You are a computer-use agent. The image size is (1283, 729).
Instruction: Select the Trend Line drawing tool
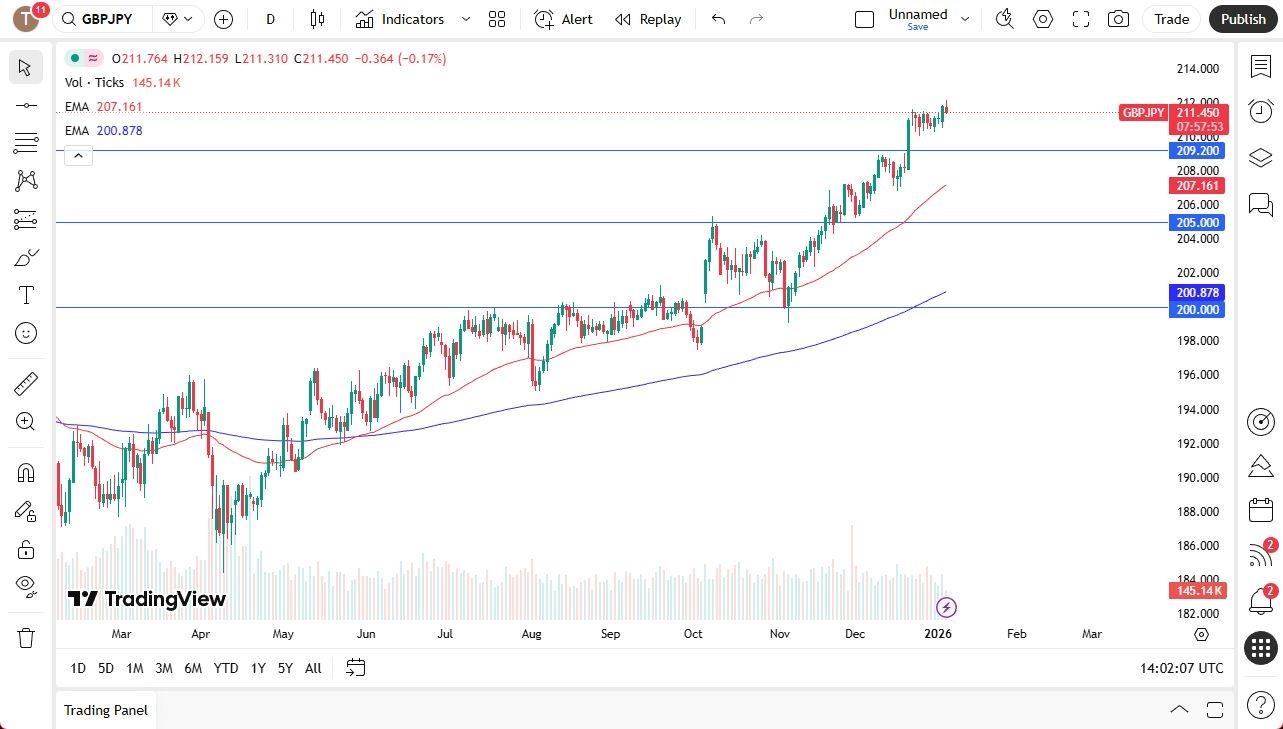point(26,105)
